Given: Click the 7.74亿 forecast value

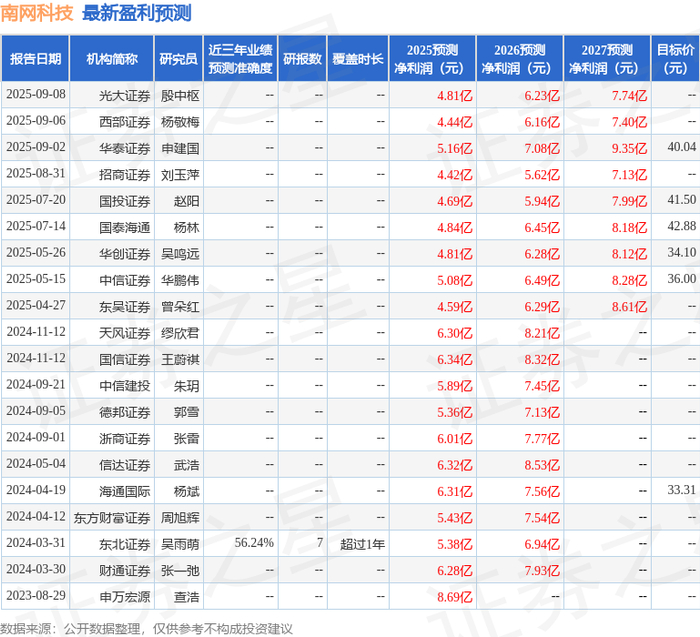Looking at the screenshot, I should pos(629,96).
